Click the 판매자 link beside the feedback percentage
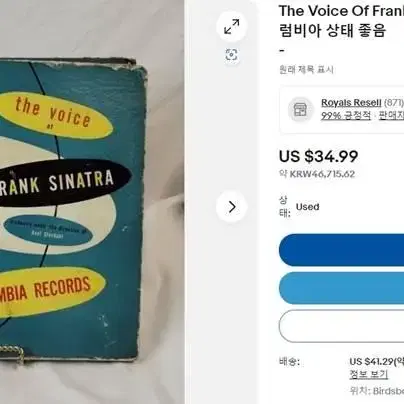Viewport: 404px width, 404px height. (x=391, y=116)
